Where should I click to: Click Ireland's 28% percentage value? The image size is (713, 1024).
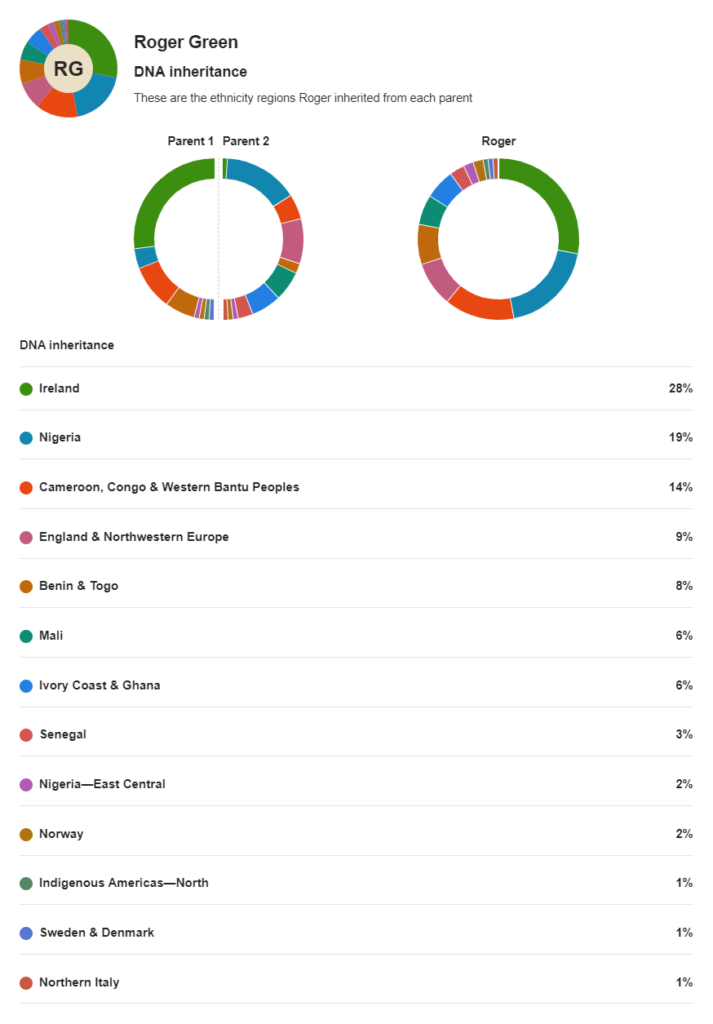tap(681, 388)
